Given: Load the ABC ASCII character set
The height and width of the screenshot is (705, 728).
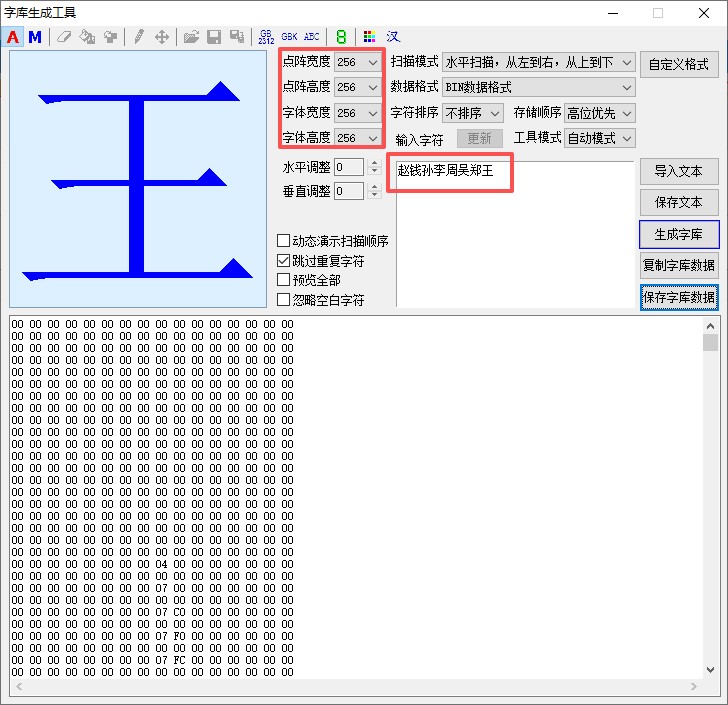Looking at the screenshot, I should [312, 37].
